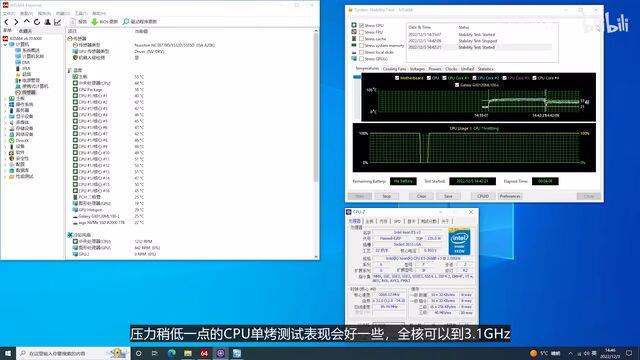Expand the Motherboard tree node
The image size is (640, 360).
click(x=6, y=98)
